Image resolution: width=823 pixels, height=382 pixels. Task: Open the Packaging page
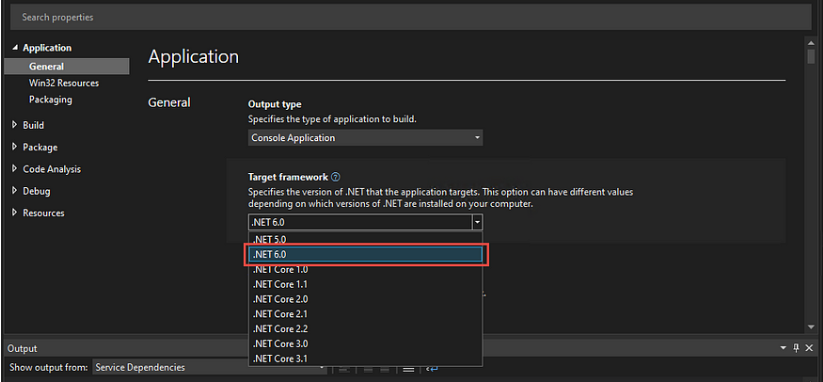coord(50,99)
